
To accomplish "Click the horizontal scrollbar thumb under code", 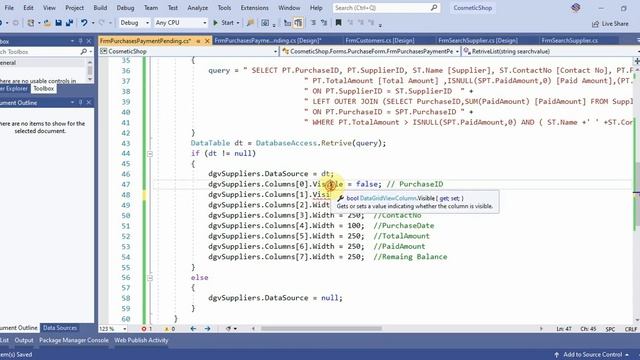I will (x=321, y=329).
